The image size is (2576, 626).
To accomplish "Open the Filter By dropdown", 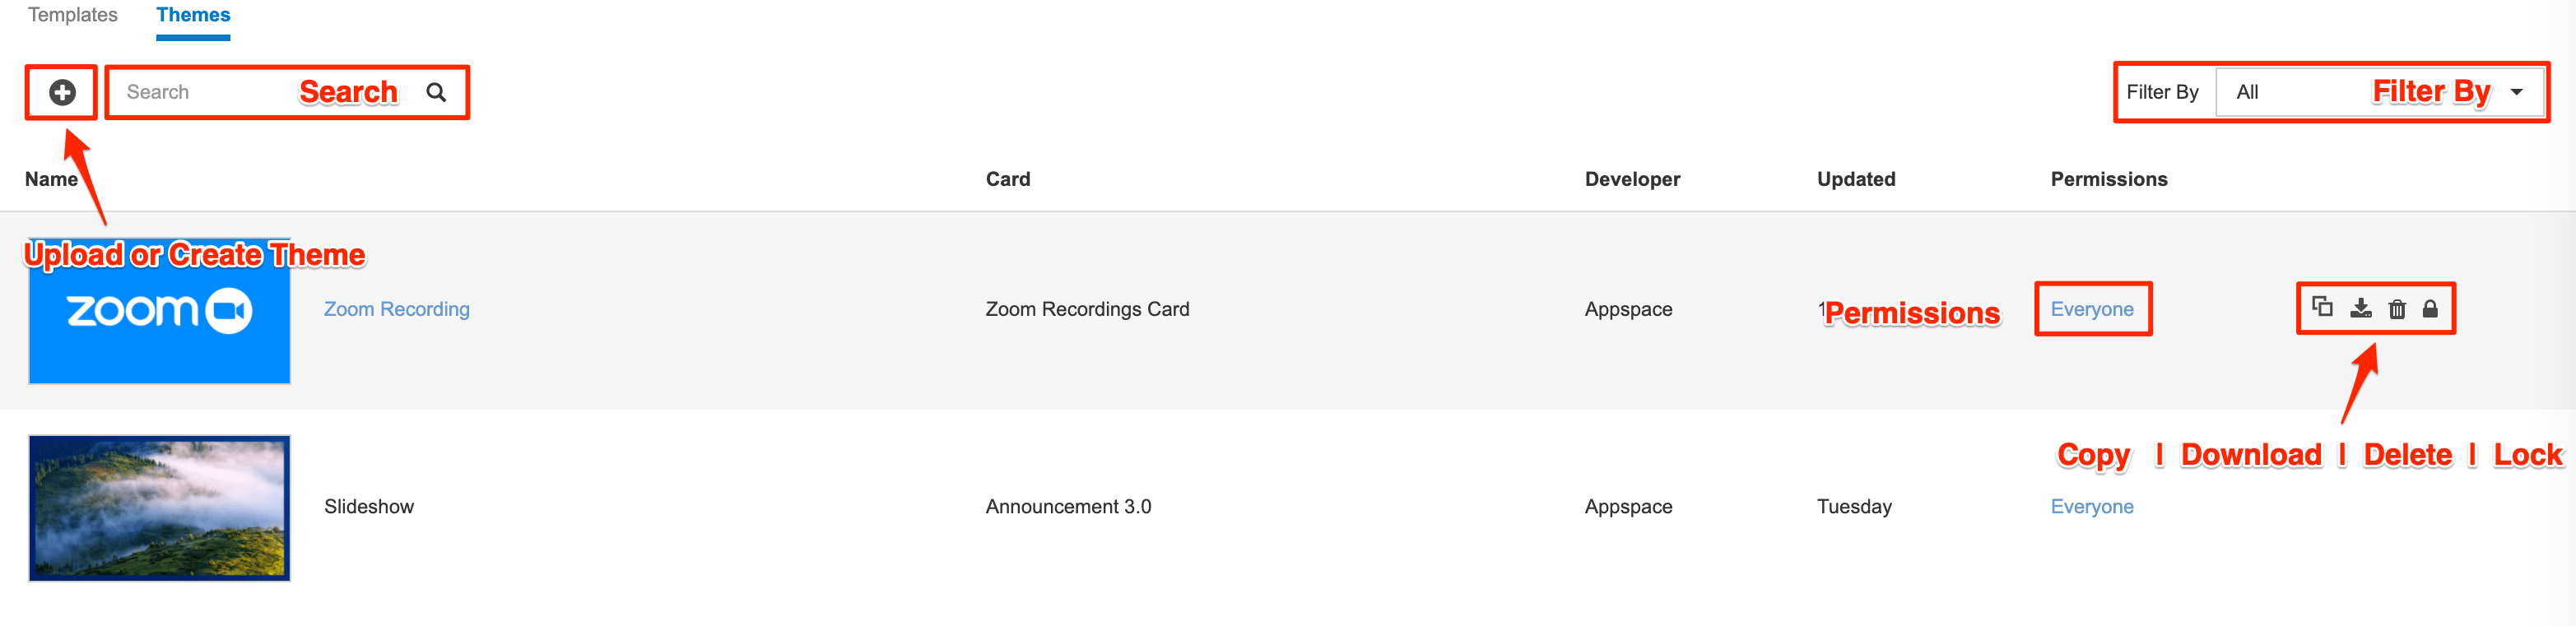I will [x=2379, y=92].
